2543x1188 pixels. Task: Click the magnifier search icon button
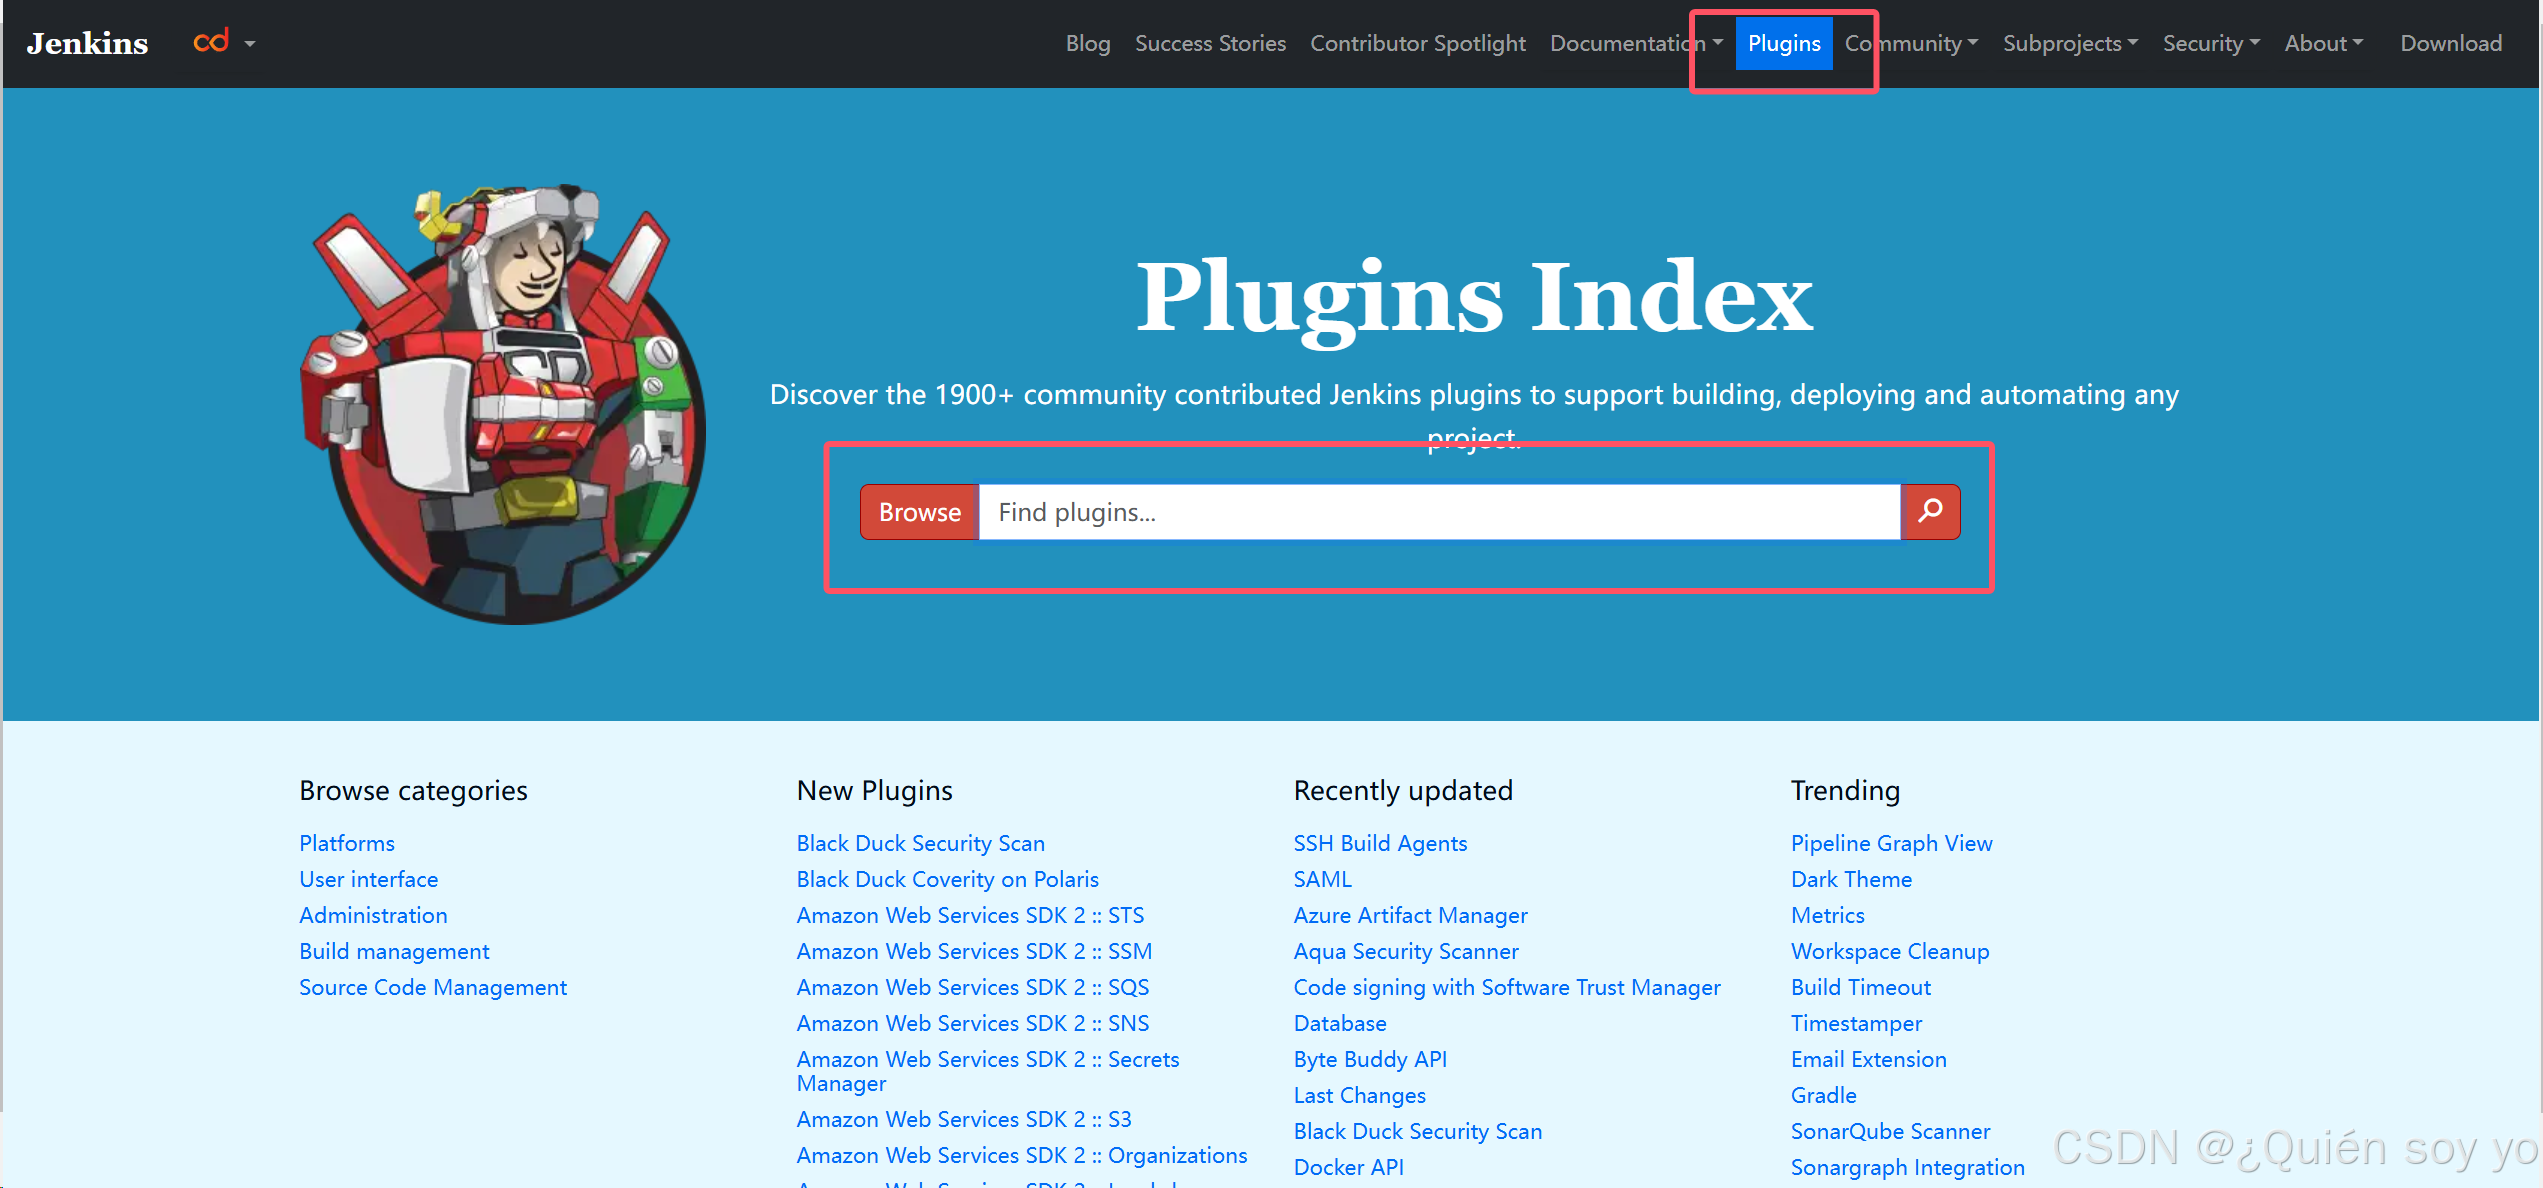(x=1930, y=512)
